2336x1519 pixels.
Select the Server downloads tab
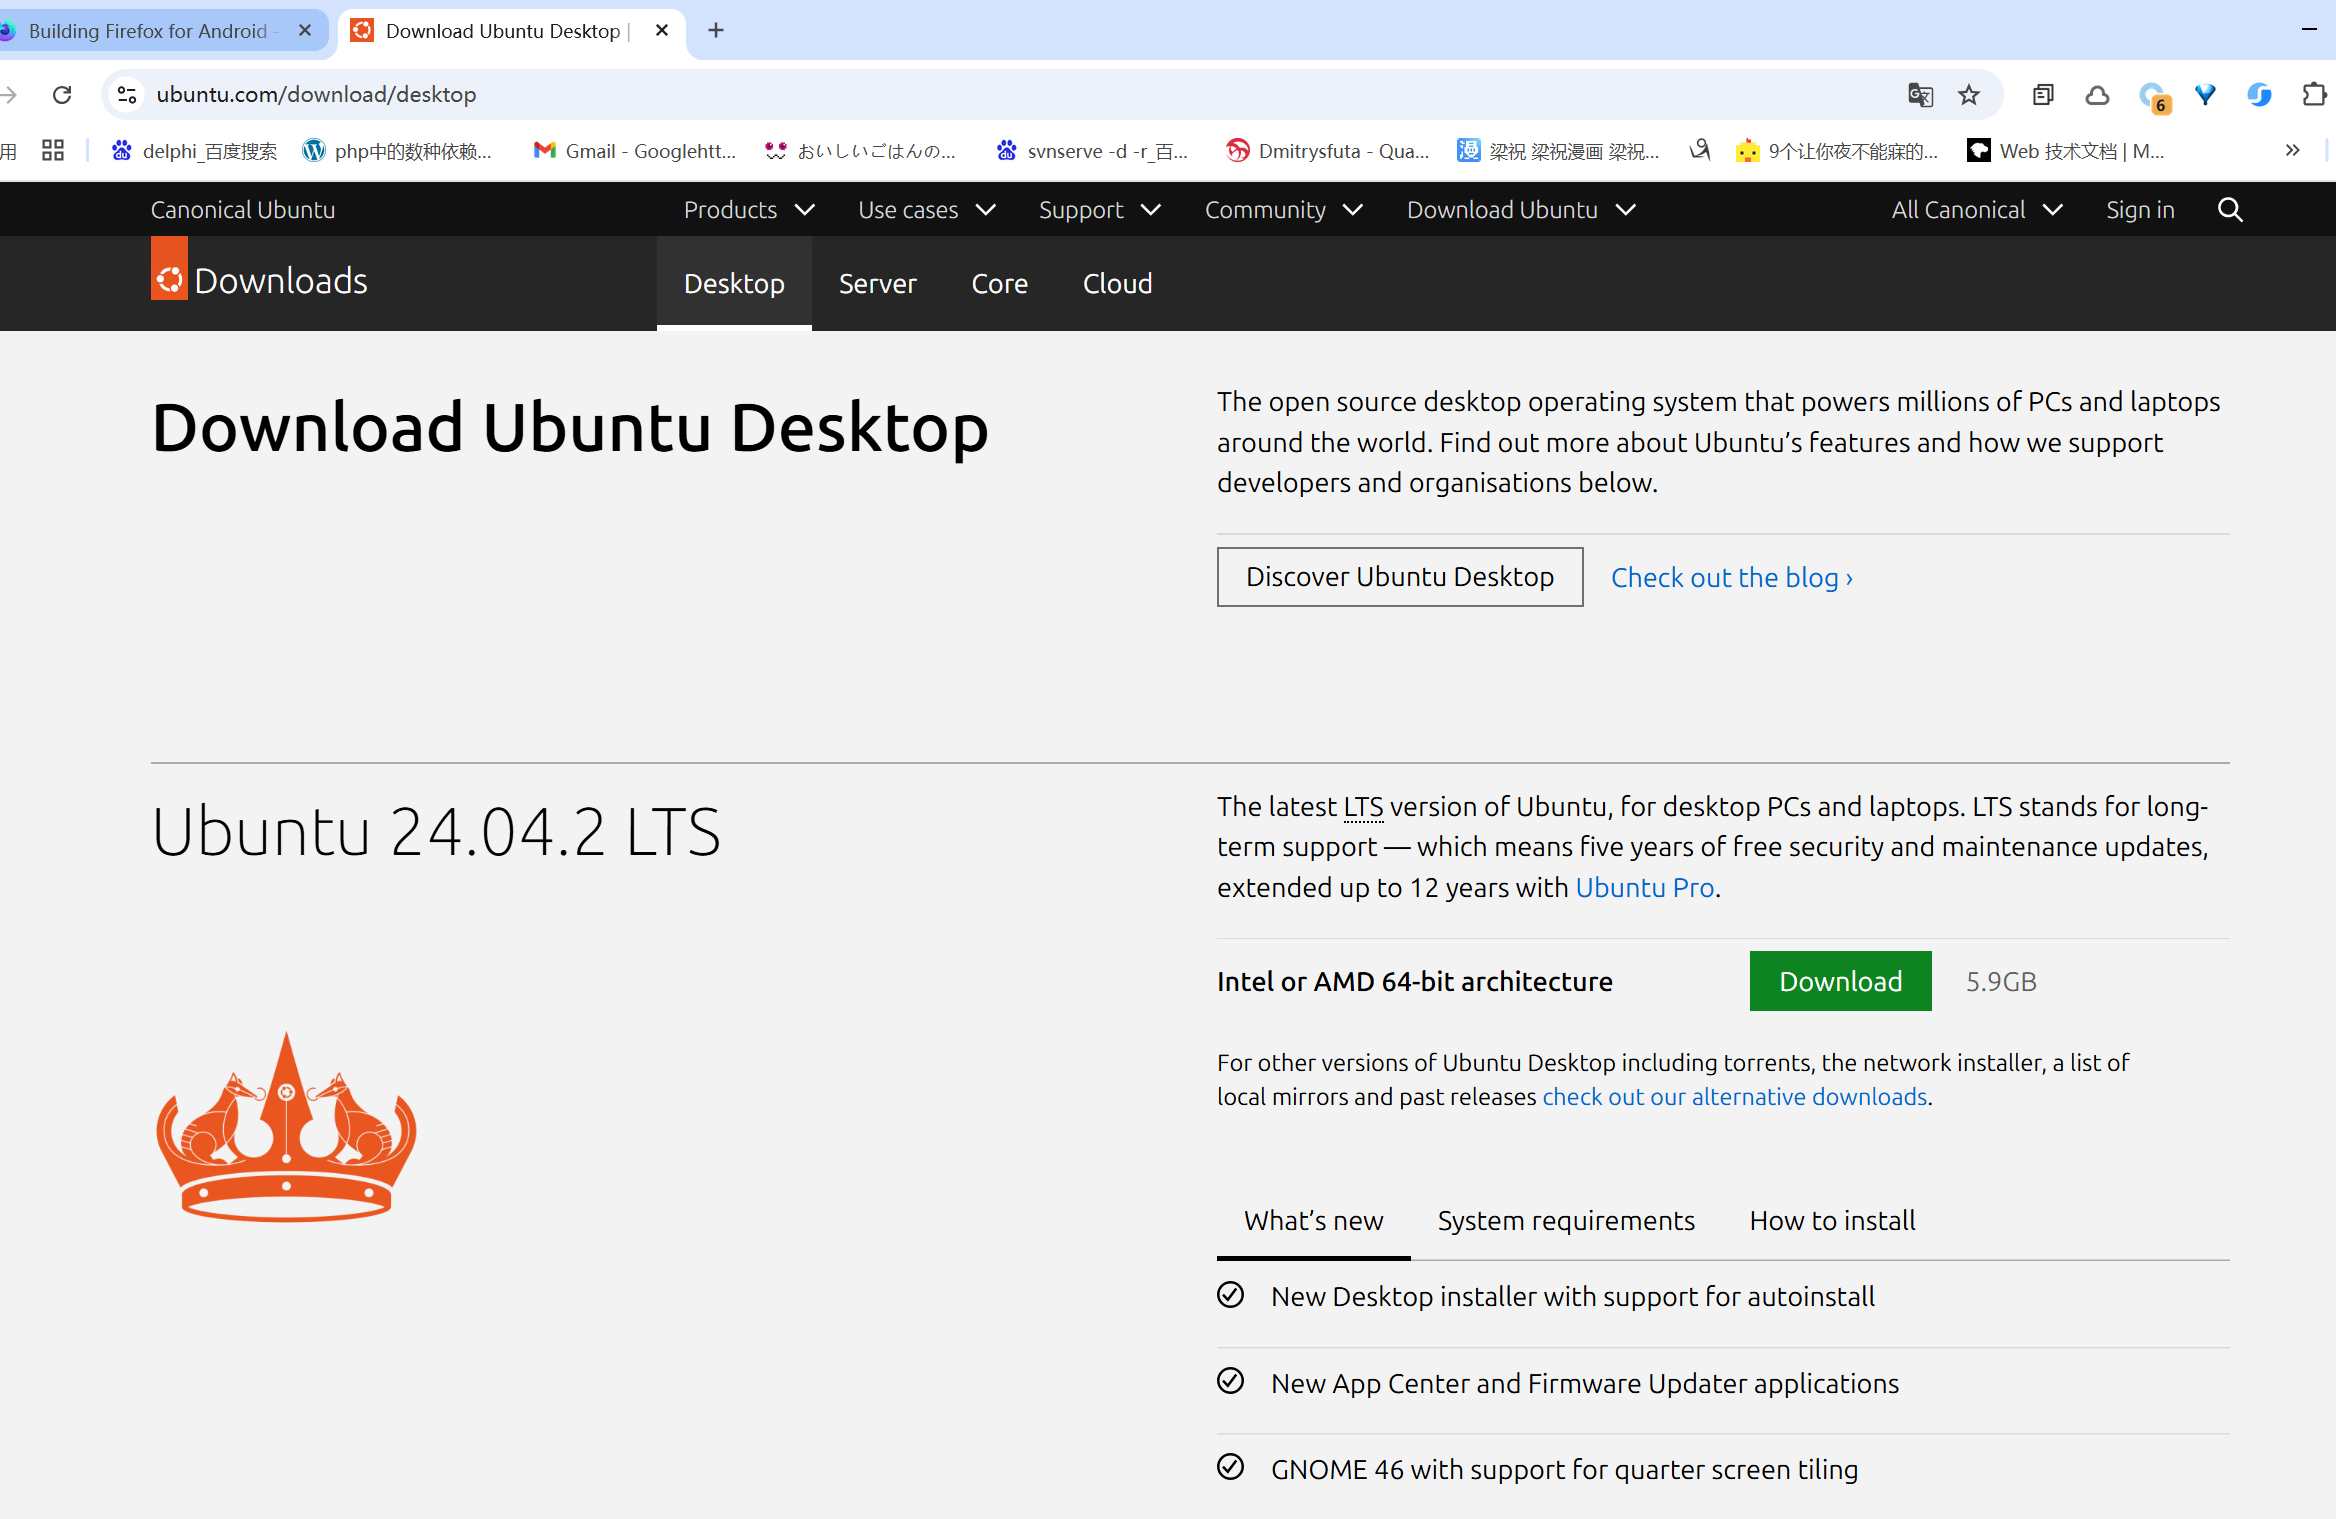pos(877,284)
